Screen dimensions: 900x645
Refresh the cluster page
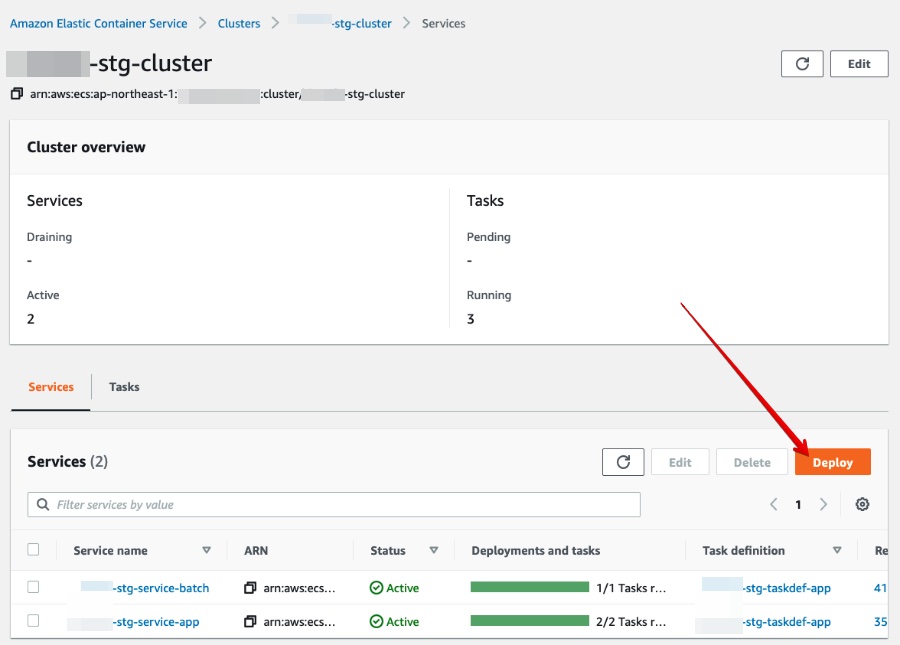[803, 63]
